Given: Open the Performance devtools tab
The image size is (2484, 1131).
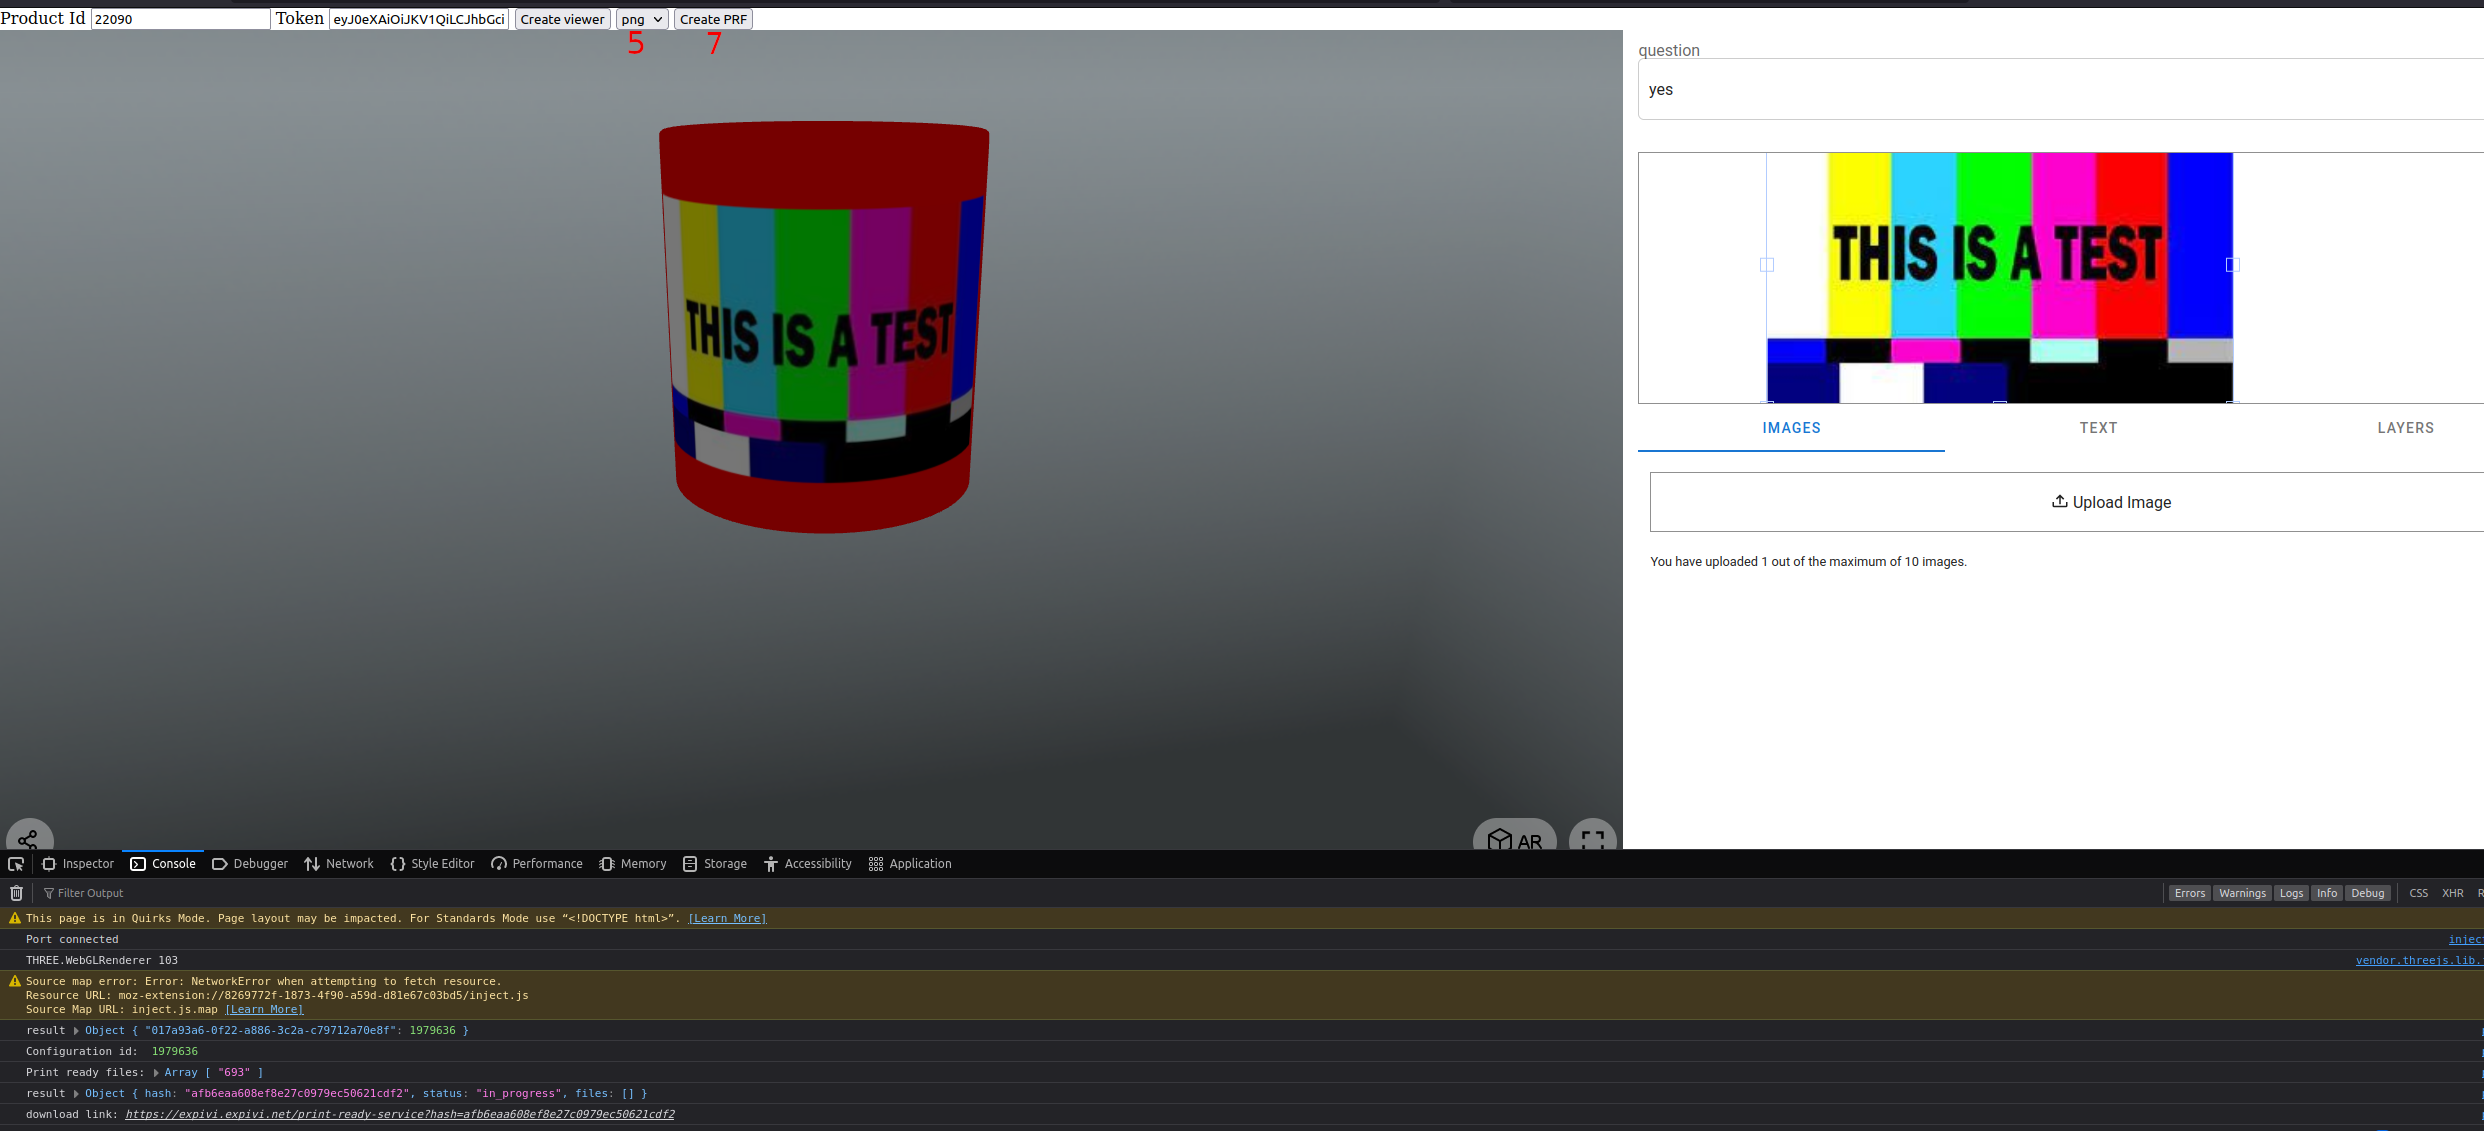Looking at the screenshot, I should tap(537, 864).
